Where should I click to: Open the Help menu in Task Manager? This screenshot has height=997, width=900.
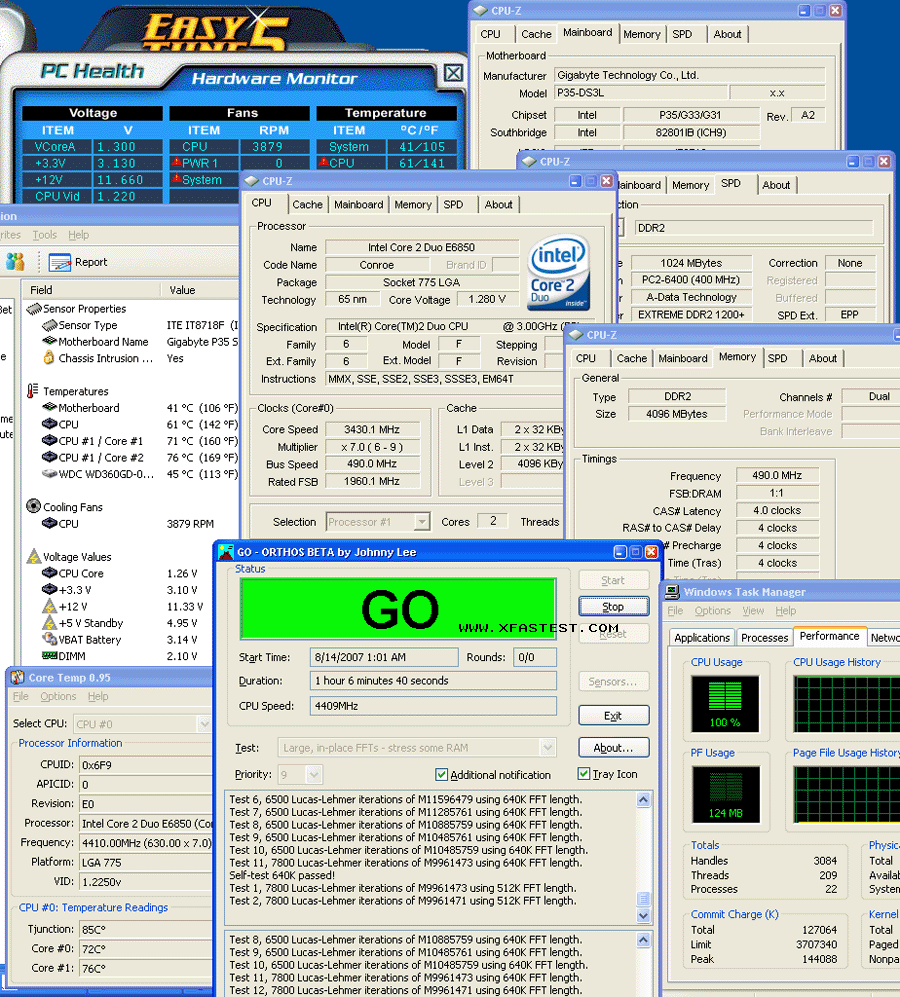click(786, 610)
